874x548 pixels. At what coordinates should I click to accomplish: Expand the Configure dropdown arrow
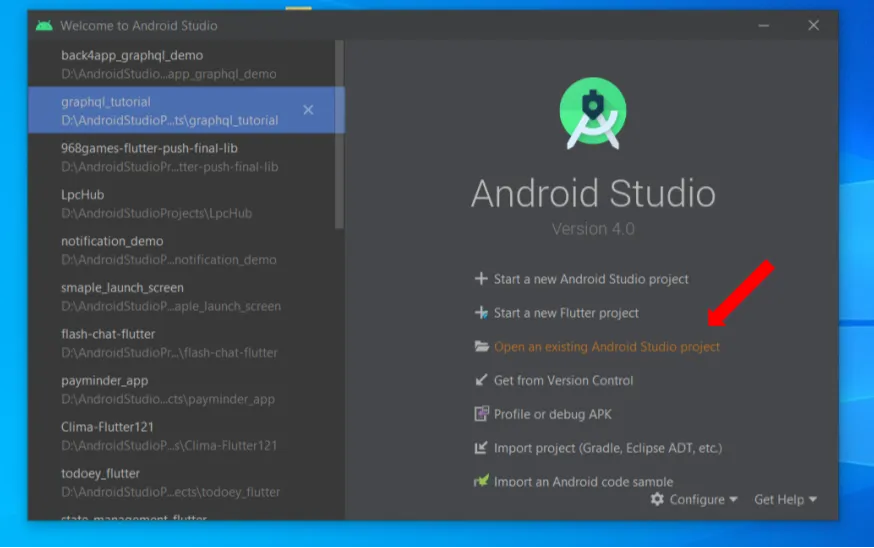pyautogui.click(x=733, y=499)
